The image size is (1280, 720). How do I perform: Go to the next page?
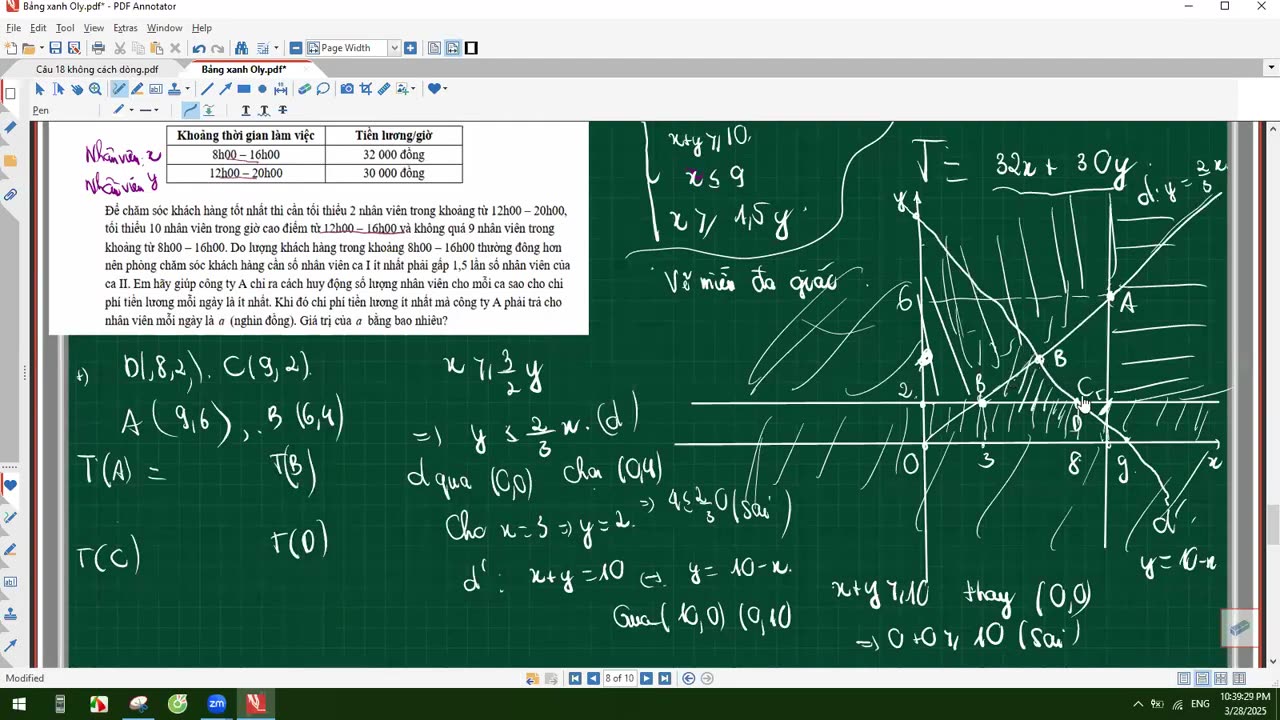646,678
